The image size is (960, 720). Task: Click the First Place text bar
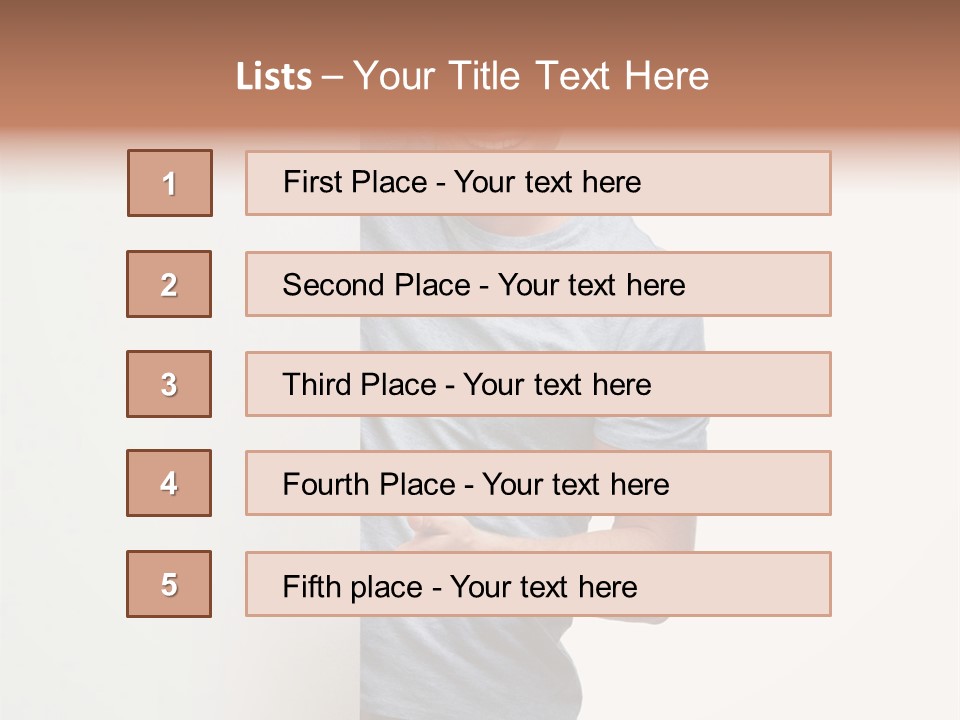(x=538, y=183)
